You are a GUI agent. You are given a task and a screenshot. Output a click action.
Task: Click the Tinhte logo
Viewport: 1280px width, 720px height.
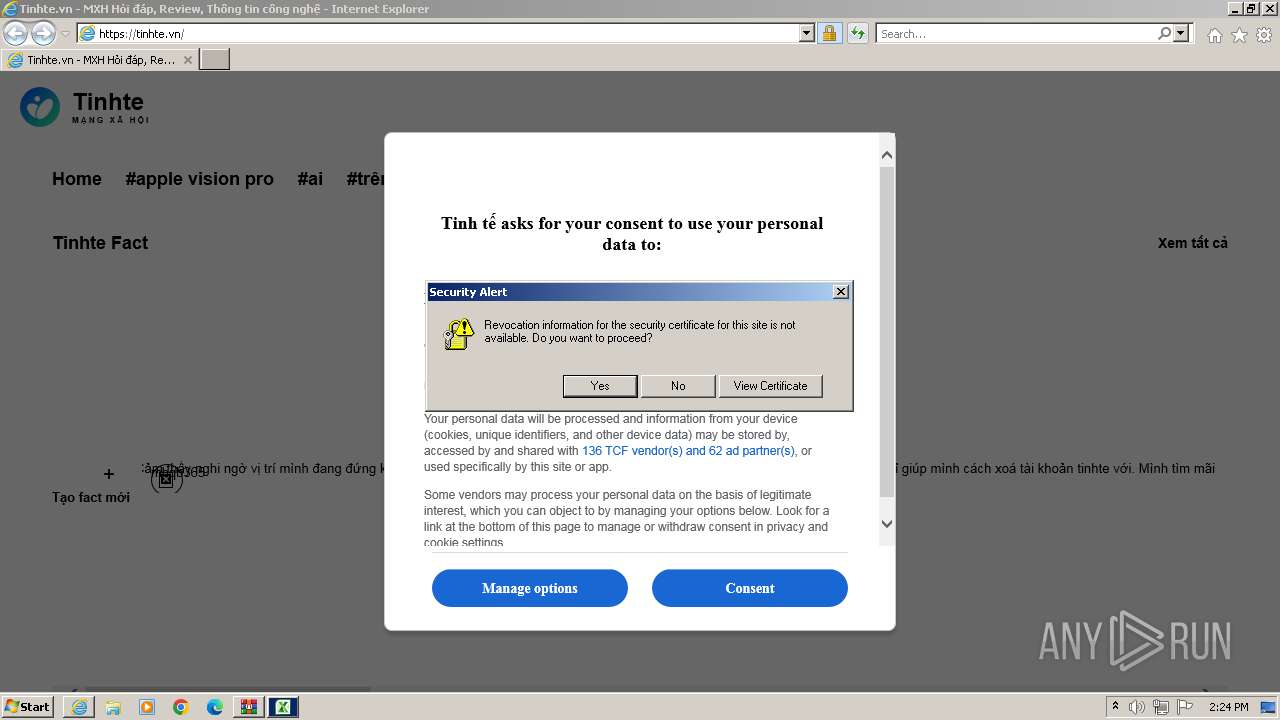click(84, 107)
